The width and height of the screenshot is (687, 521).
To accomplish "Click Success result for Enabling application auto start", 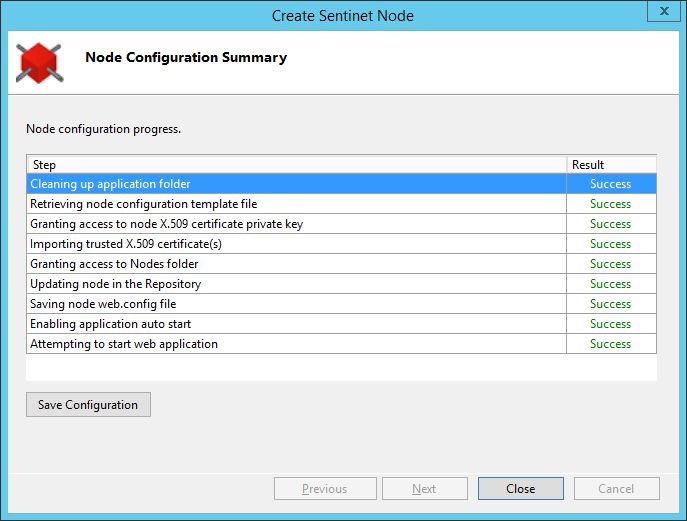I will tap(610, 324).
